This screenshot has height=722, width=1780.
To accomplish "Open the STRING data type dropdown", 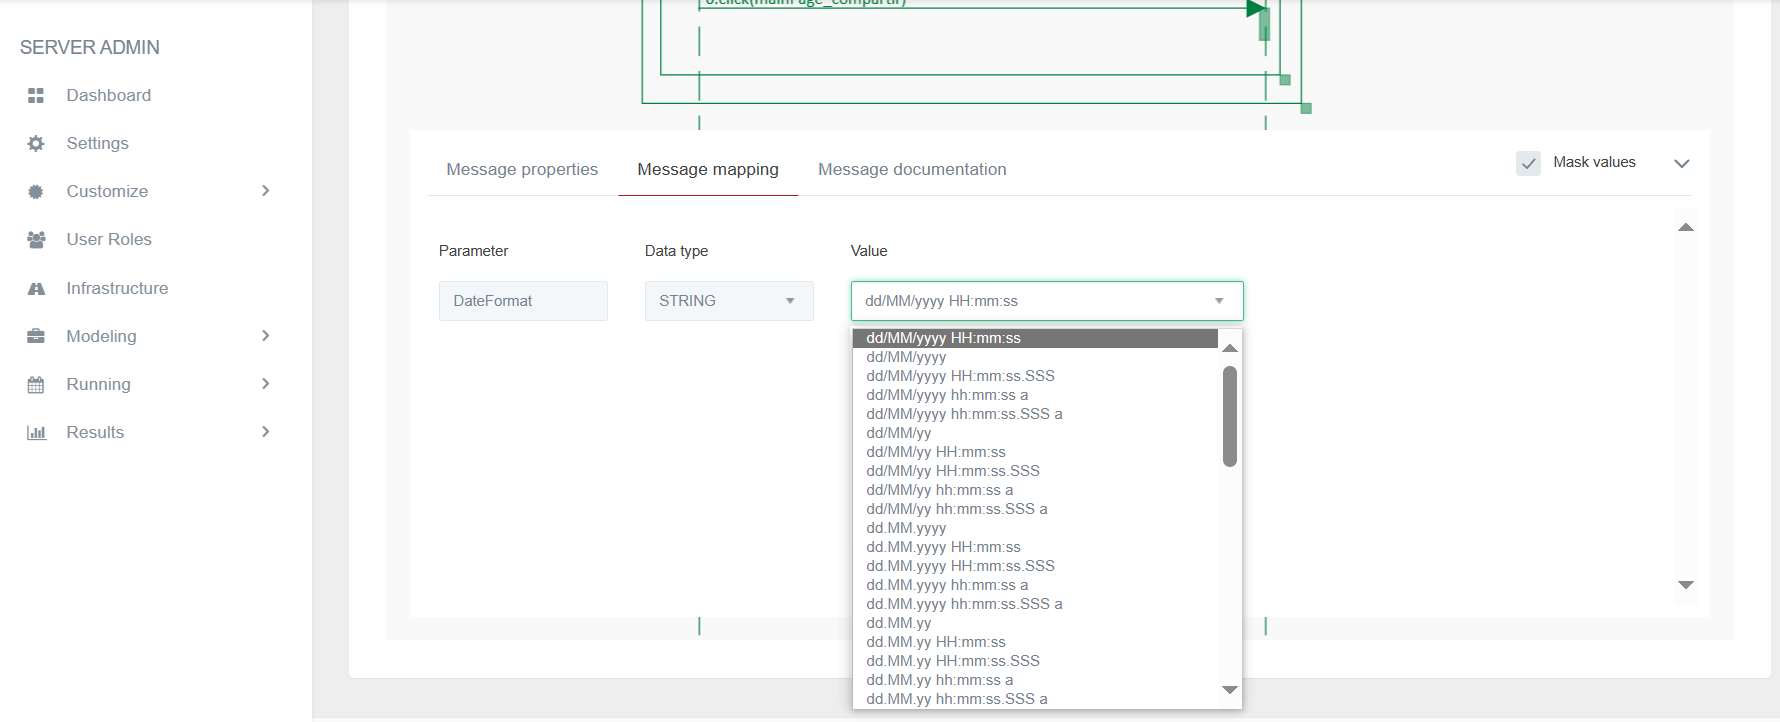I will point(729,301).
